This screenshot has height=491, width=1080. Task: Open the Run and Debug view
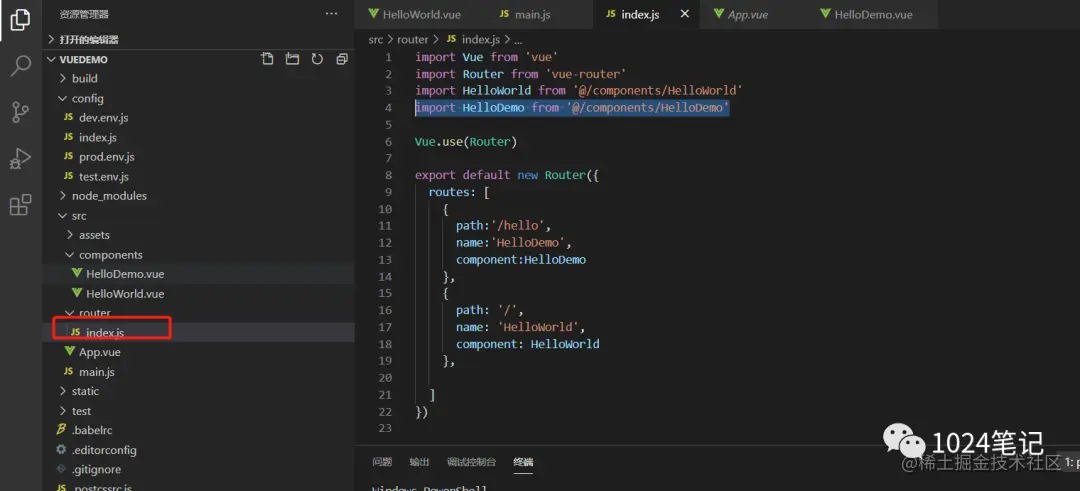(20, 158)
